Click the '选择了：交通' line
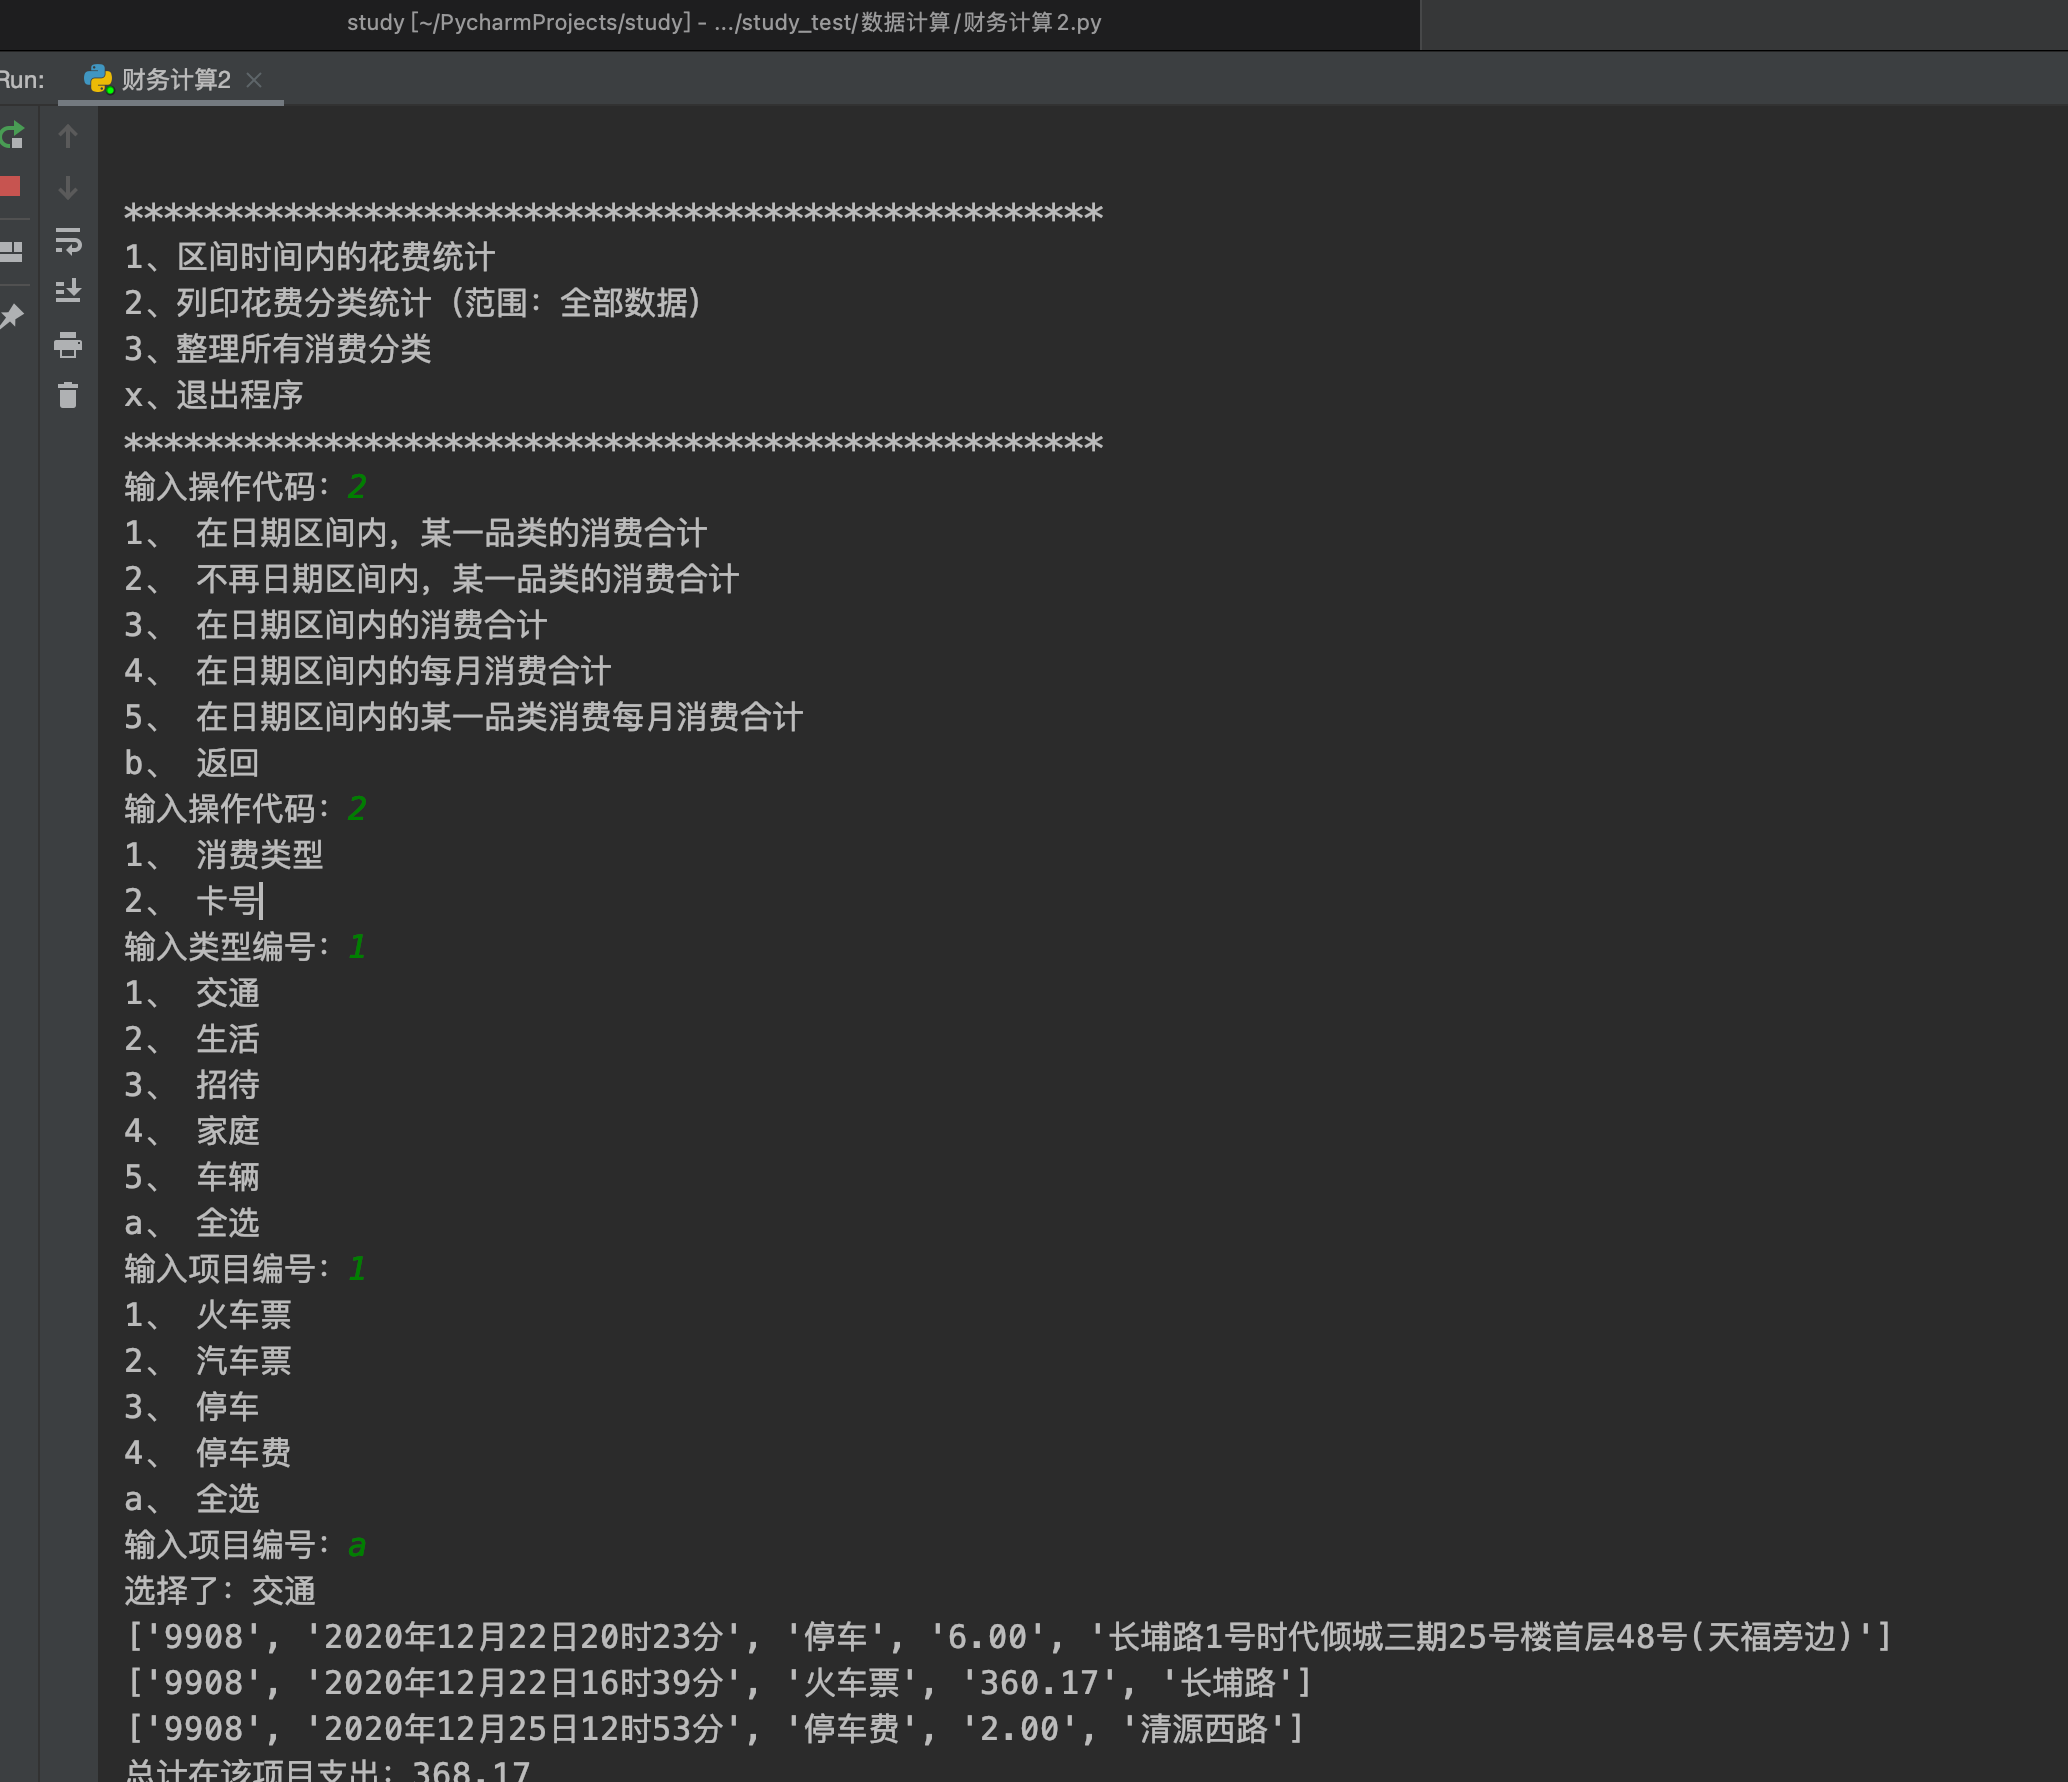 219,1591
